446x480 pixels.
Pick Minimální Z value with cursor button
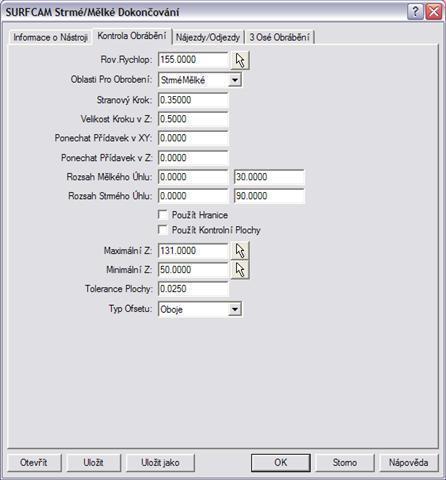240,270
